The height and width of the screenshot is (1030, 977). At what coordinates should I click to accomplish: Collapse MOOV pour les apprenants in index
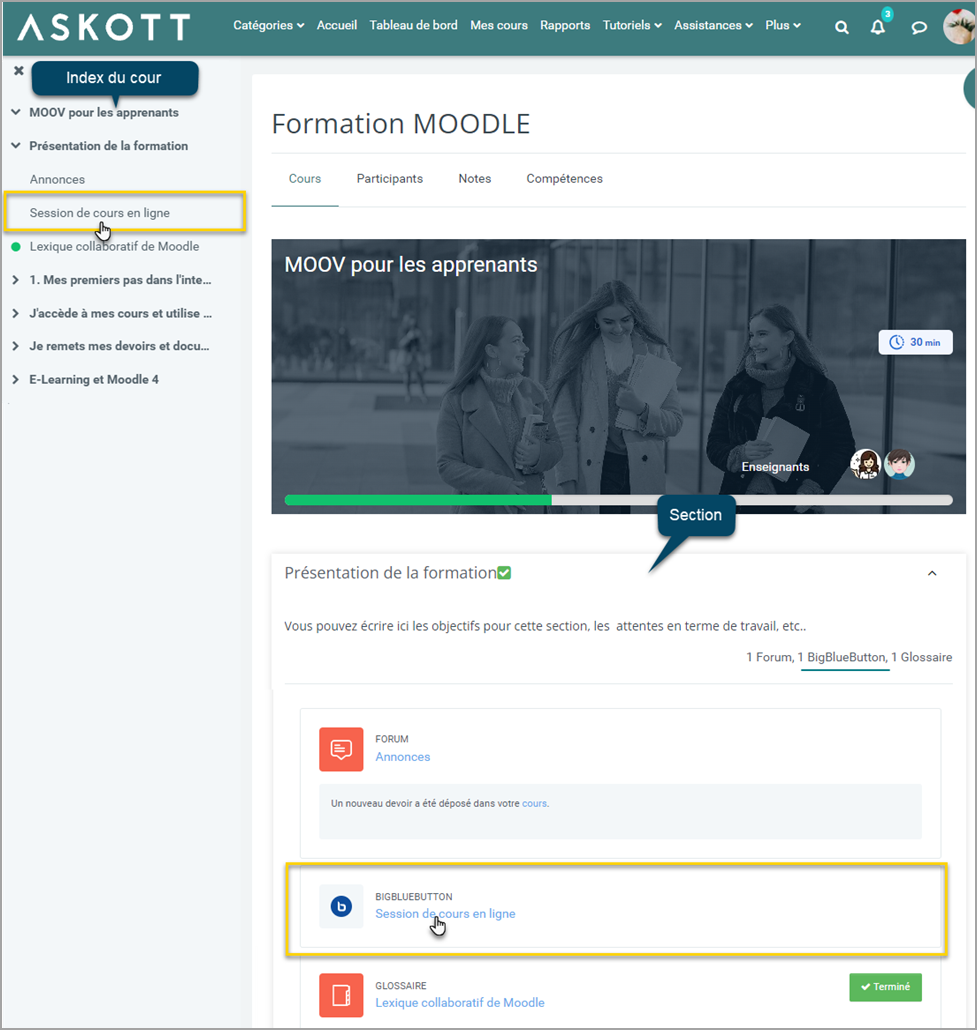pos(16,112)
